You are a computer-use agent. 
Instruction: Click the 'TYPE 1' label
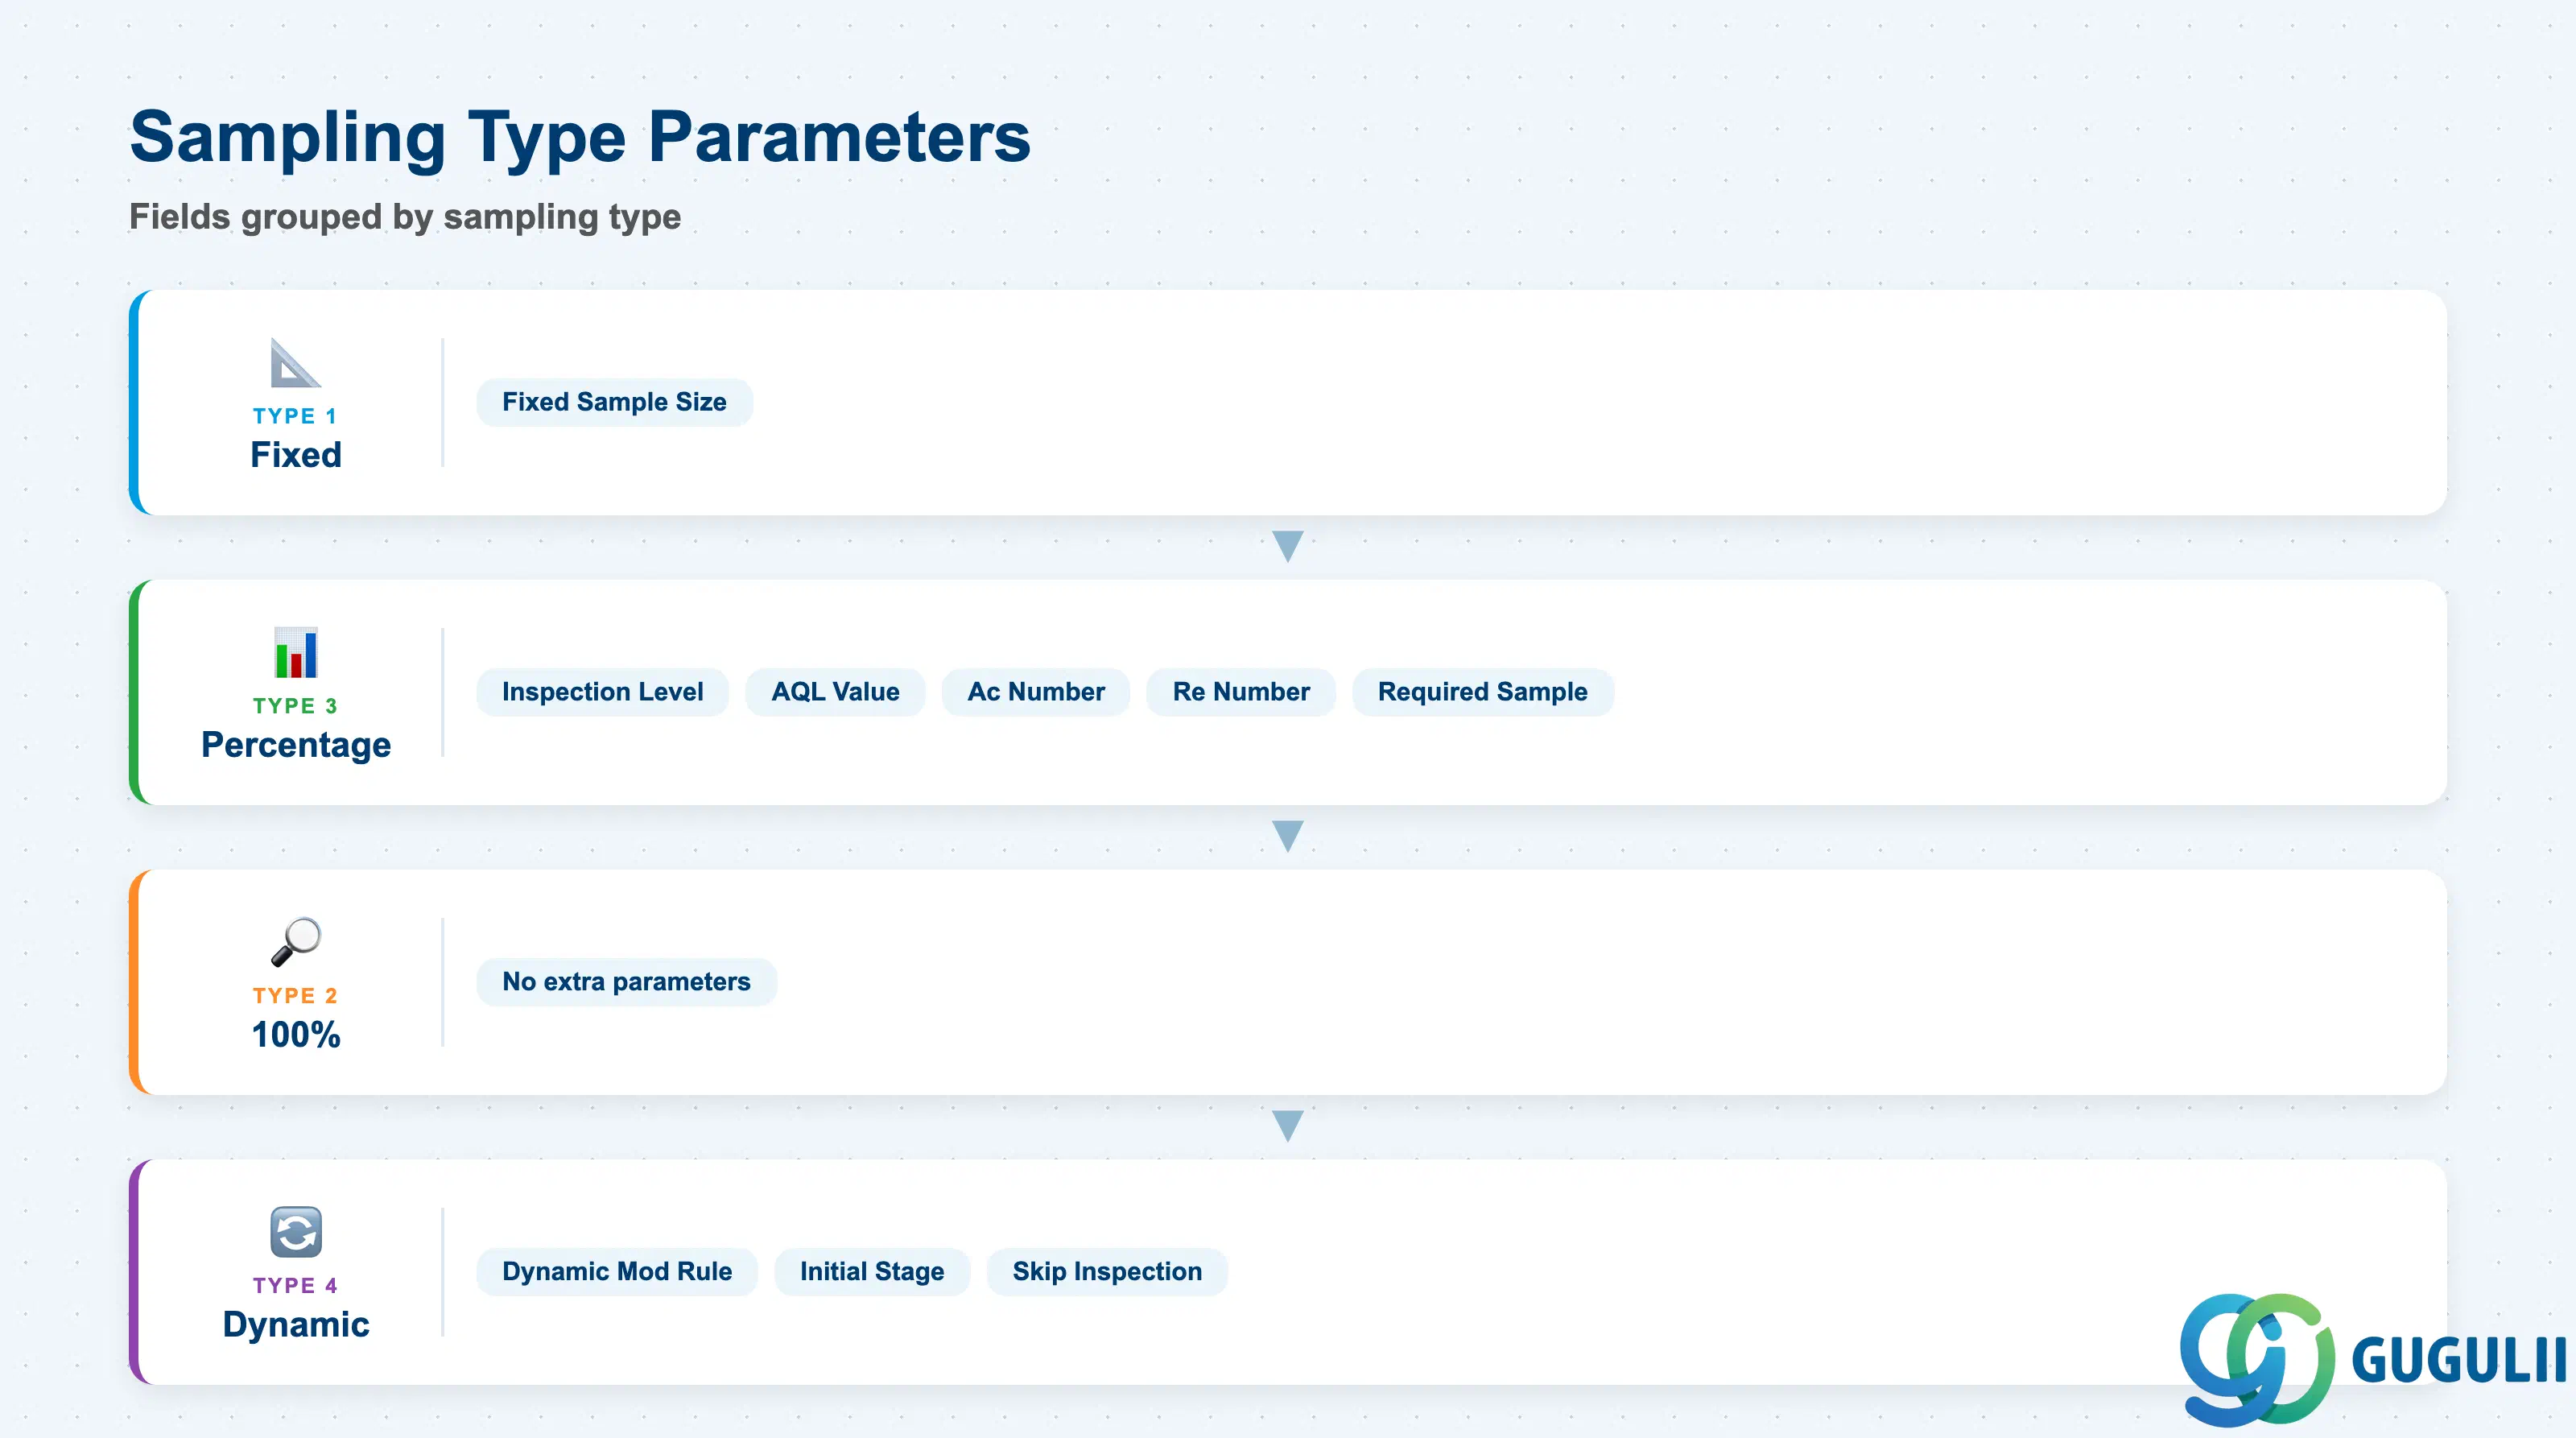pos(295,416)
